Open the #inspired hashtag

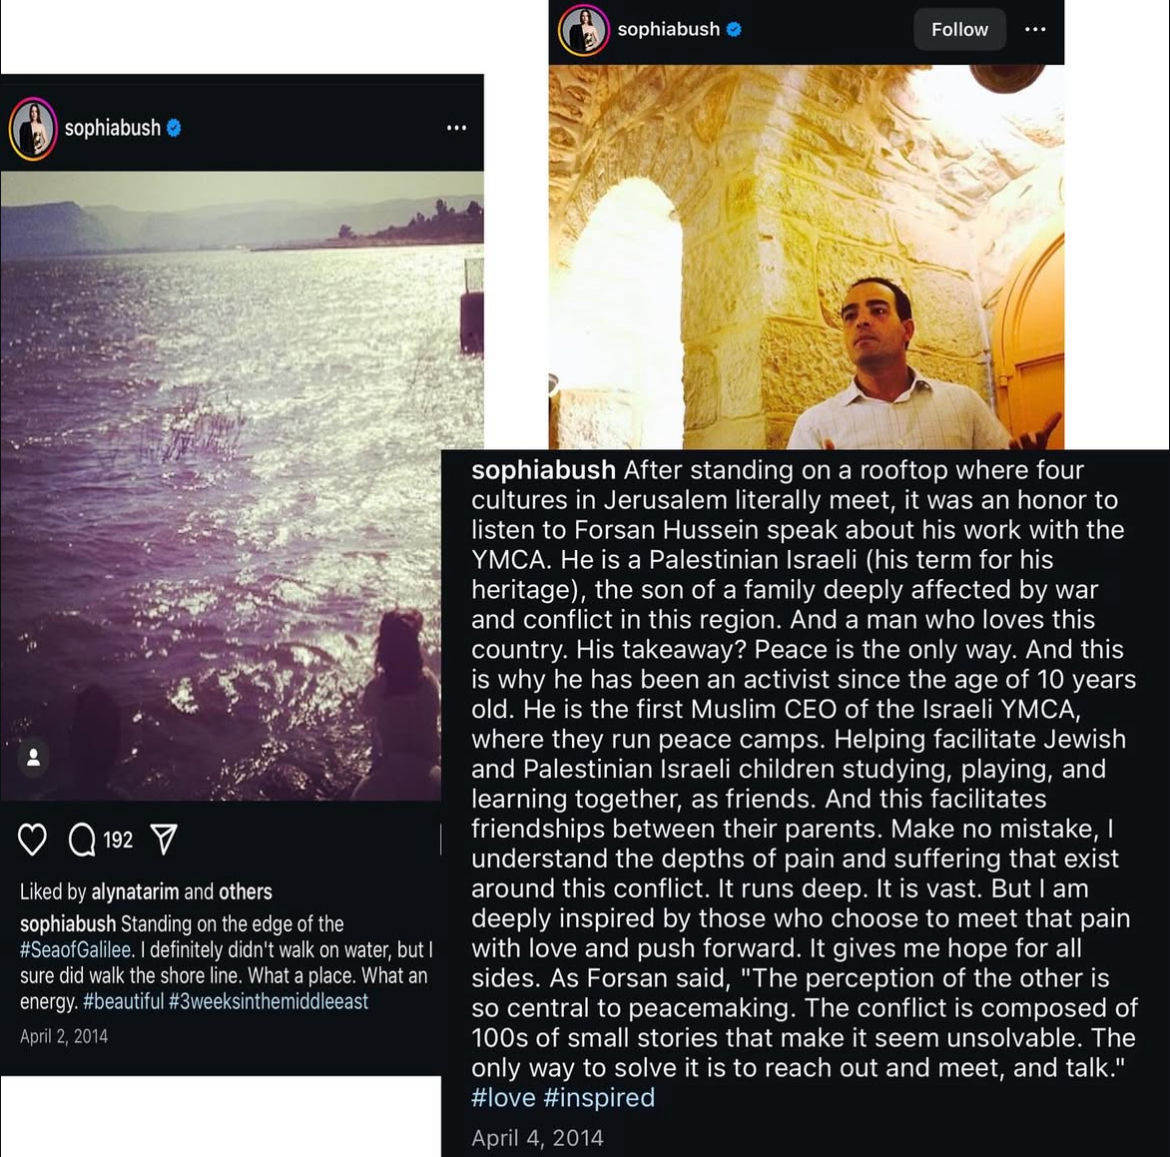pyautogui.click(x=599, y=1097)
